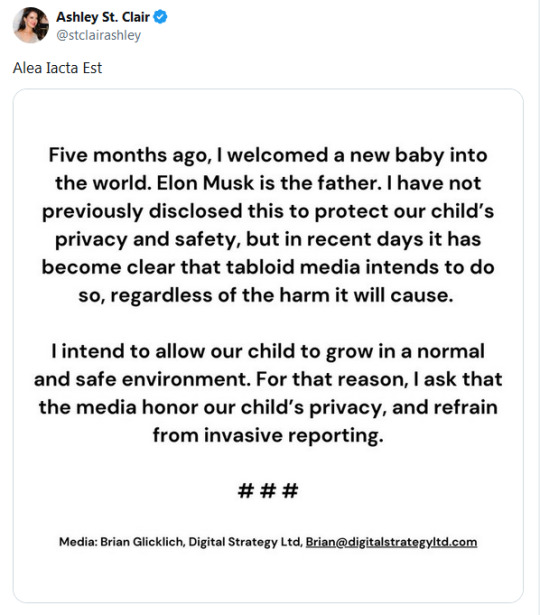This screenshot has width=540, height=615.
Task: Click the line the media honor our child's privacy
Action: (268, 407)
